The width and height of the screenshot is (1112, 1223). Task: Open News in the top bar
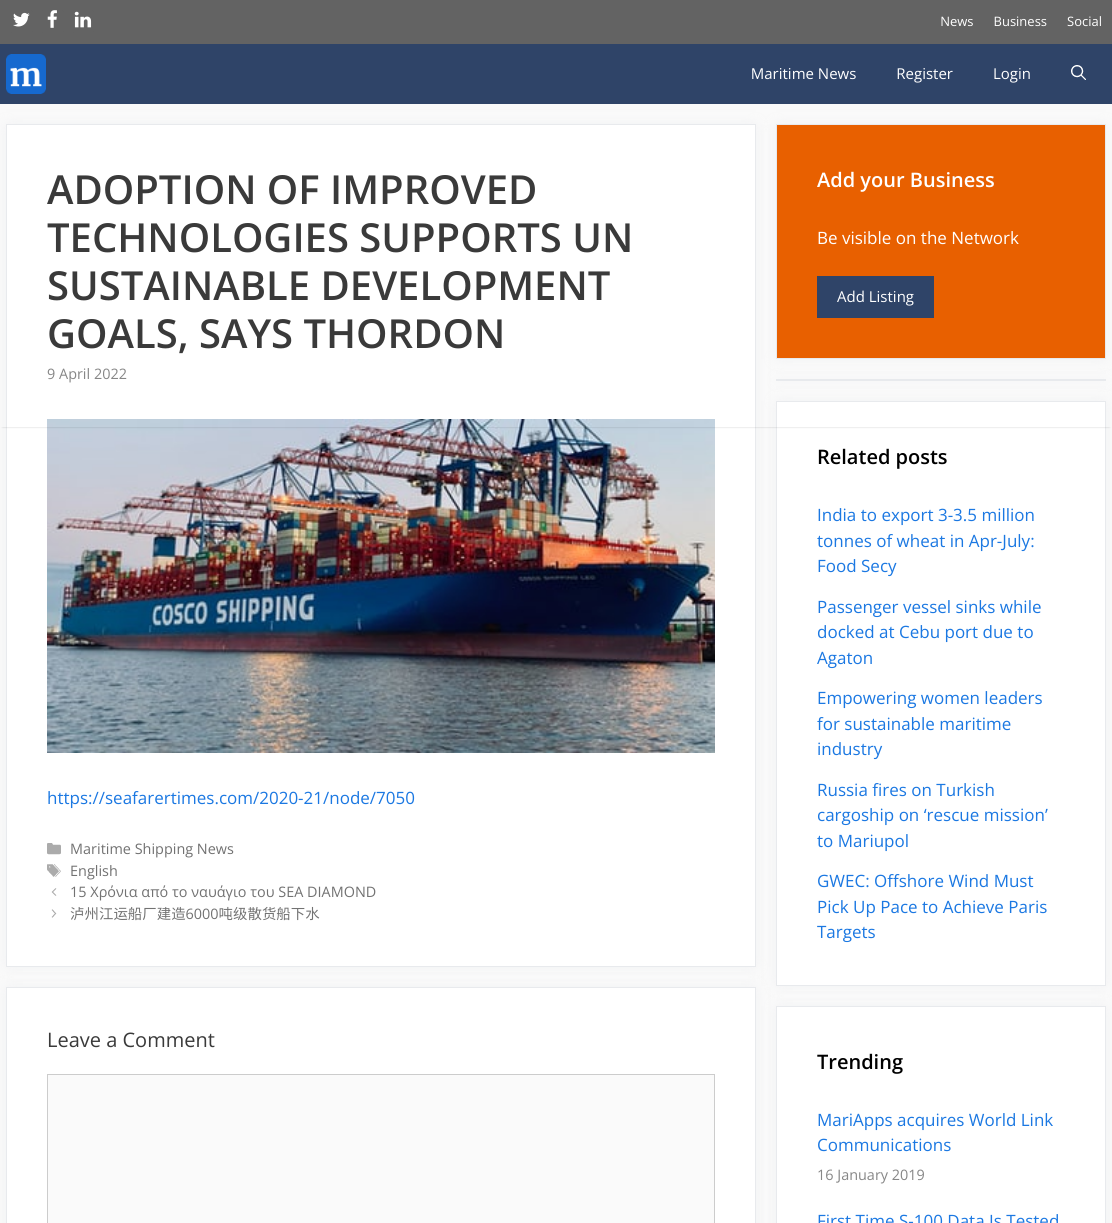(956, 21)
